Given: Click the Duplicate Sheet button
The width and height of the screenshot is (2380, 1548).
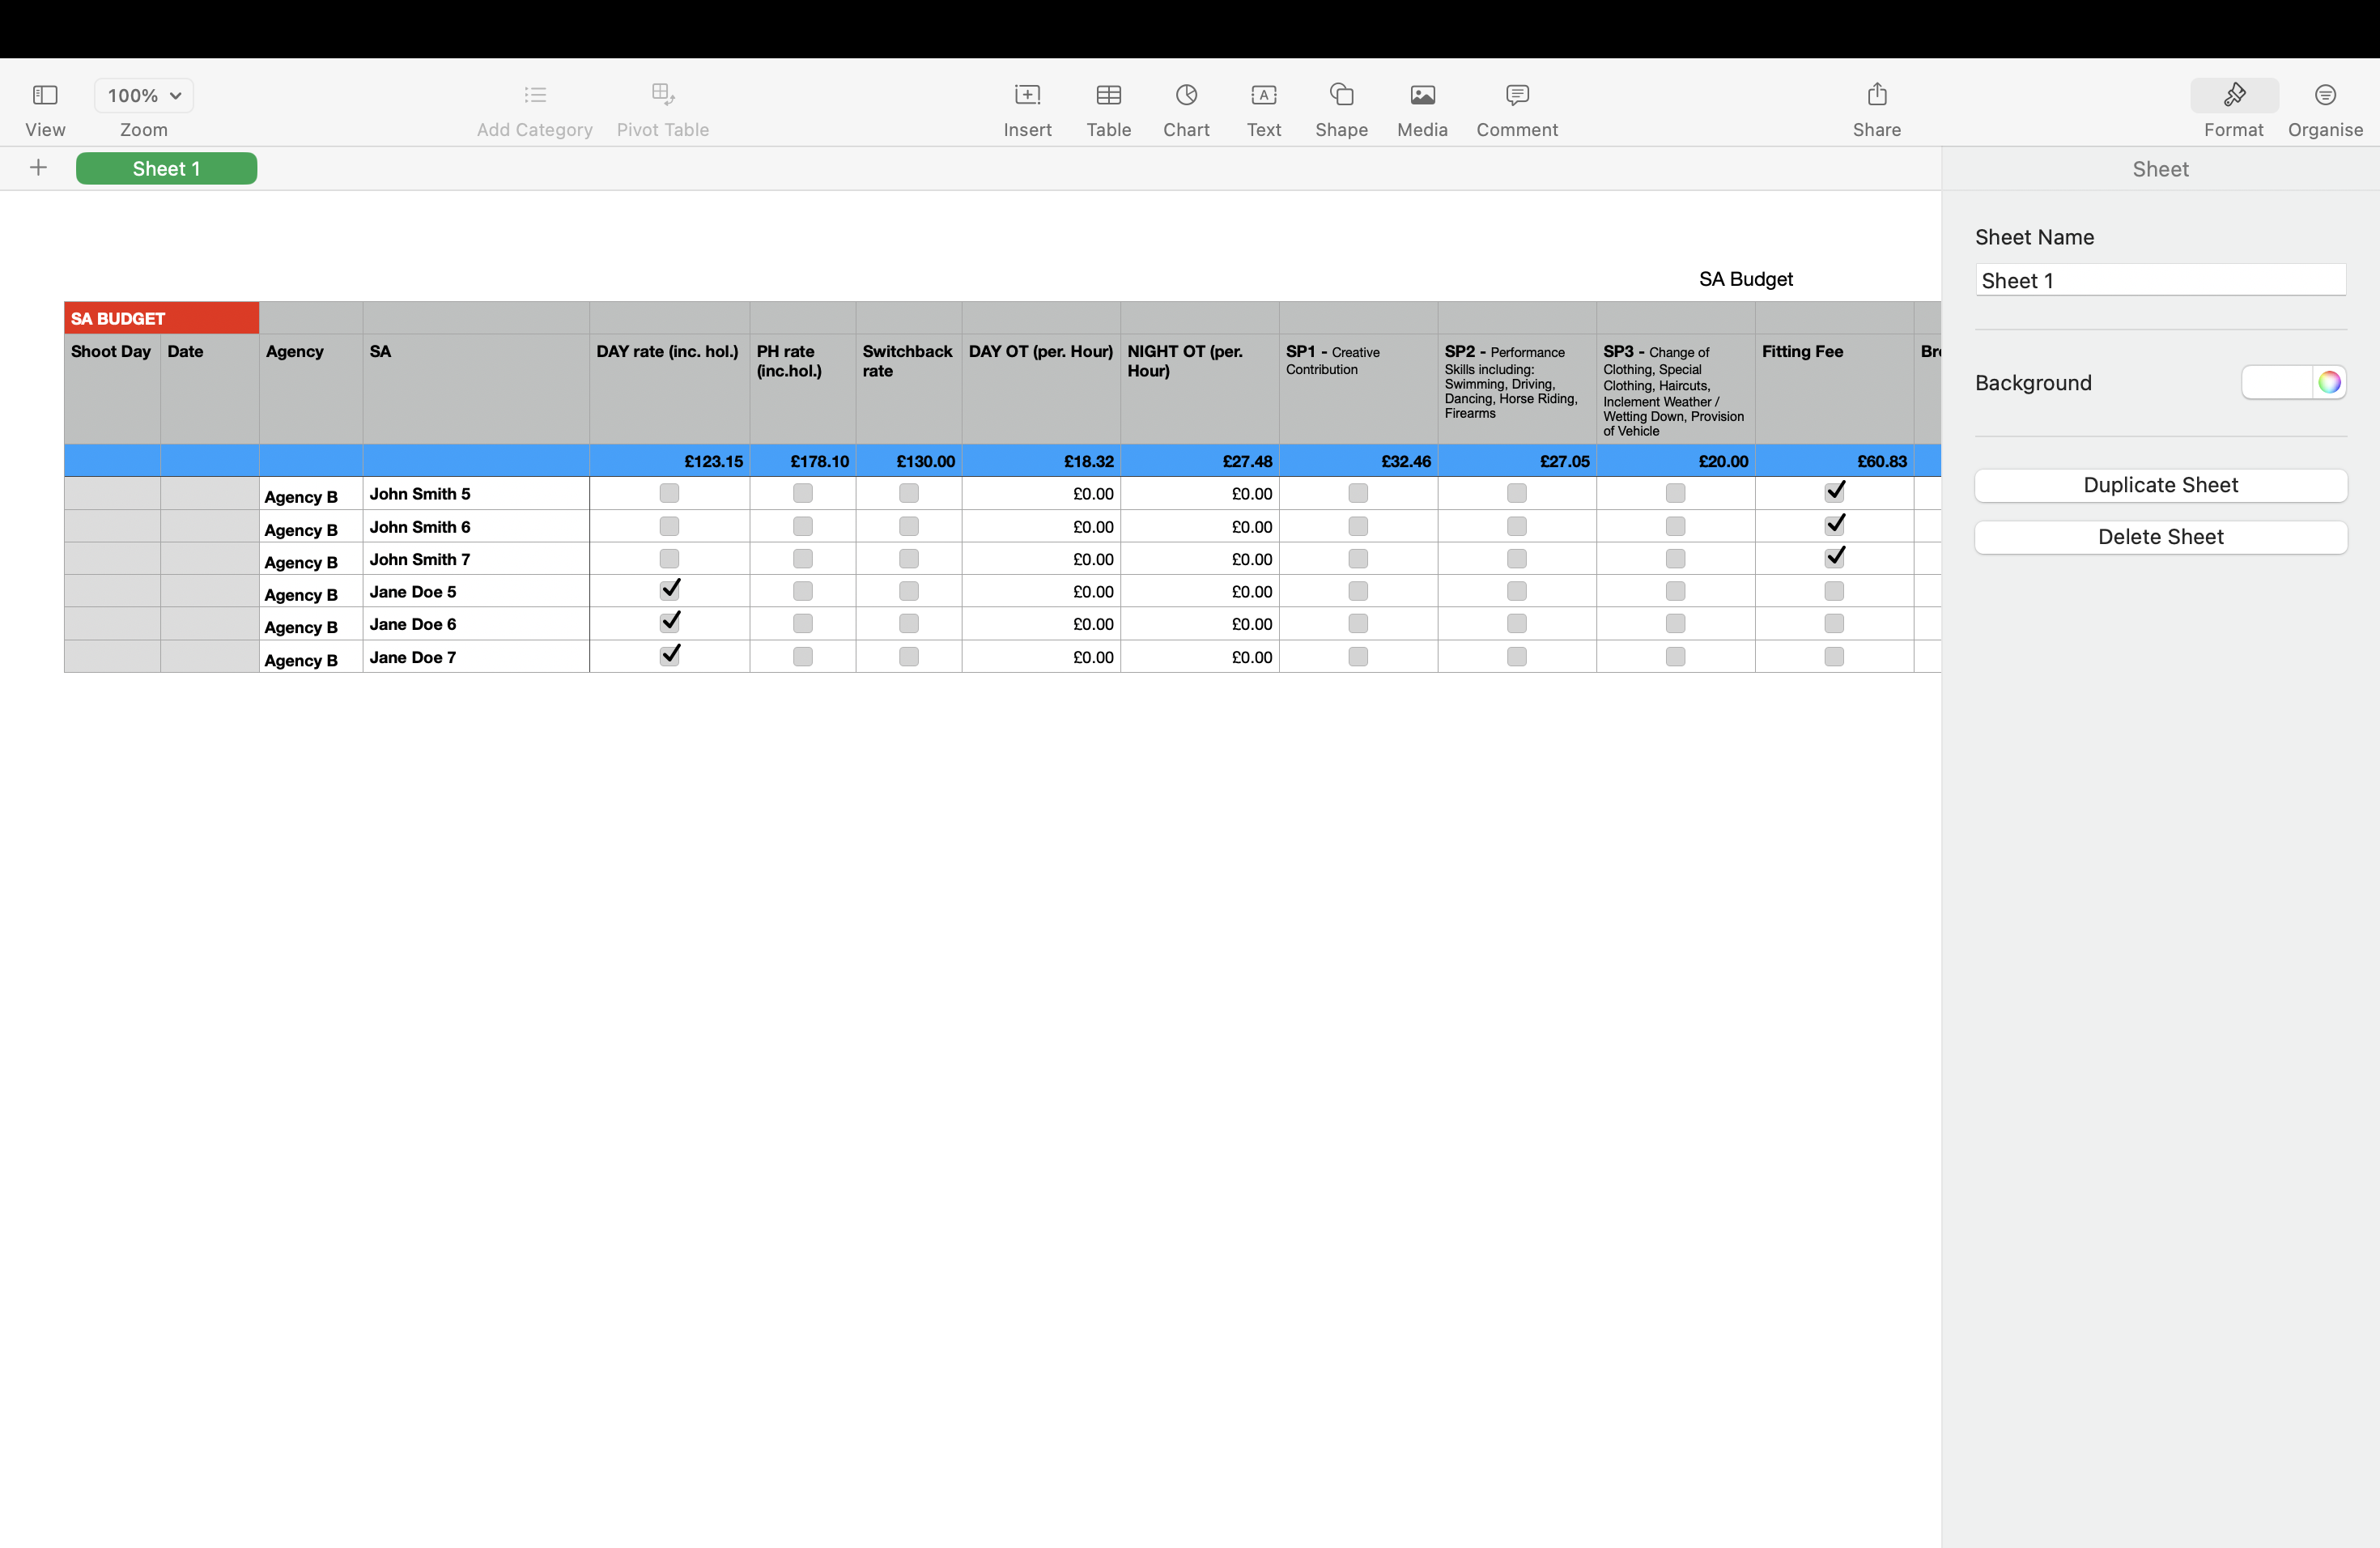Looking at the screenshot, I should point(2160,485).
